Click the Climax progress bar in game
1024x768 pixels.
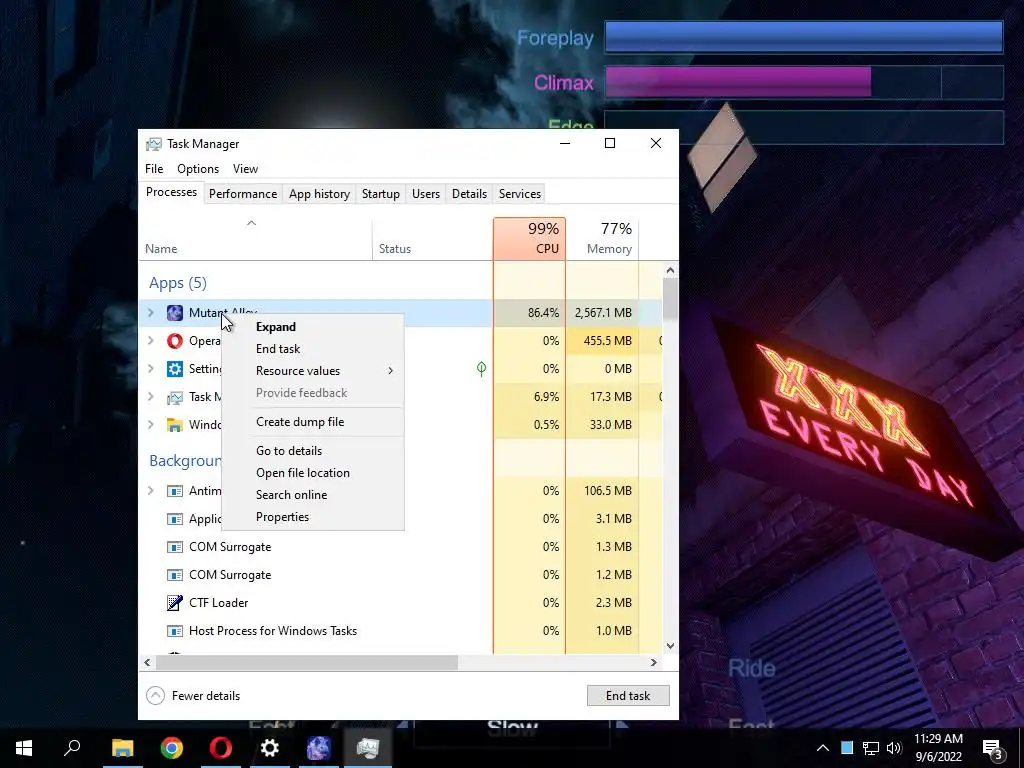pyautogui.click(x=804, y=82)
